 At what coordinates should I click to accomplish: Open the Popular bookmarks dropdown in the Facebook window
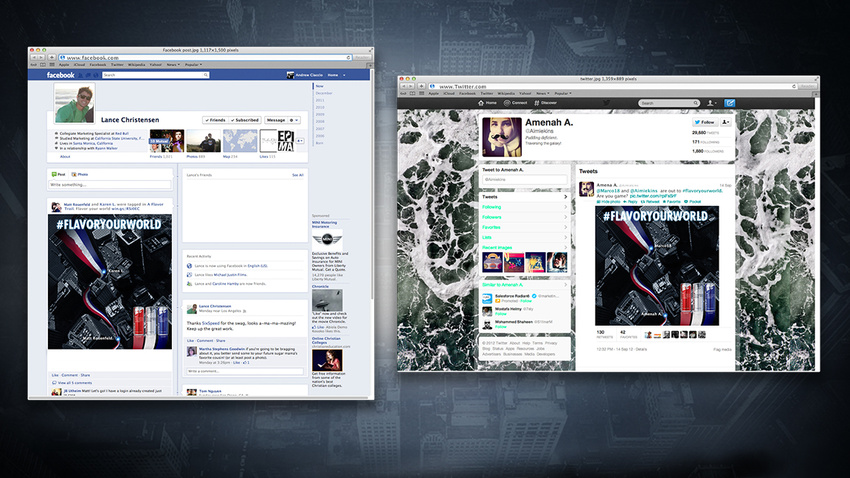tap(194, 64)
